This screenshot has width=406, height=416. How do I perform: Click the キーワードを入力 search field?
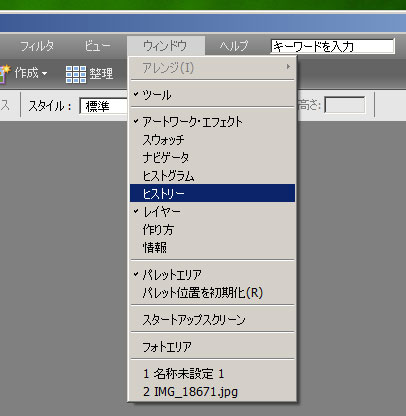332,46
